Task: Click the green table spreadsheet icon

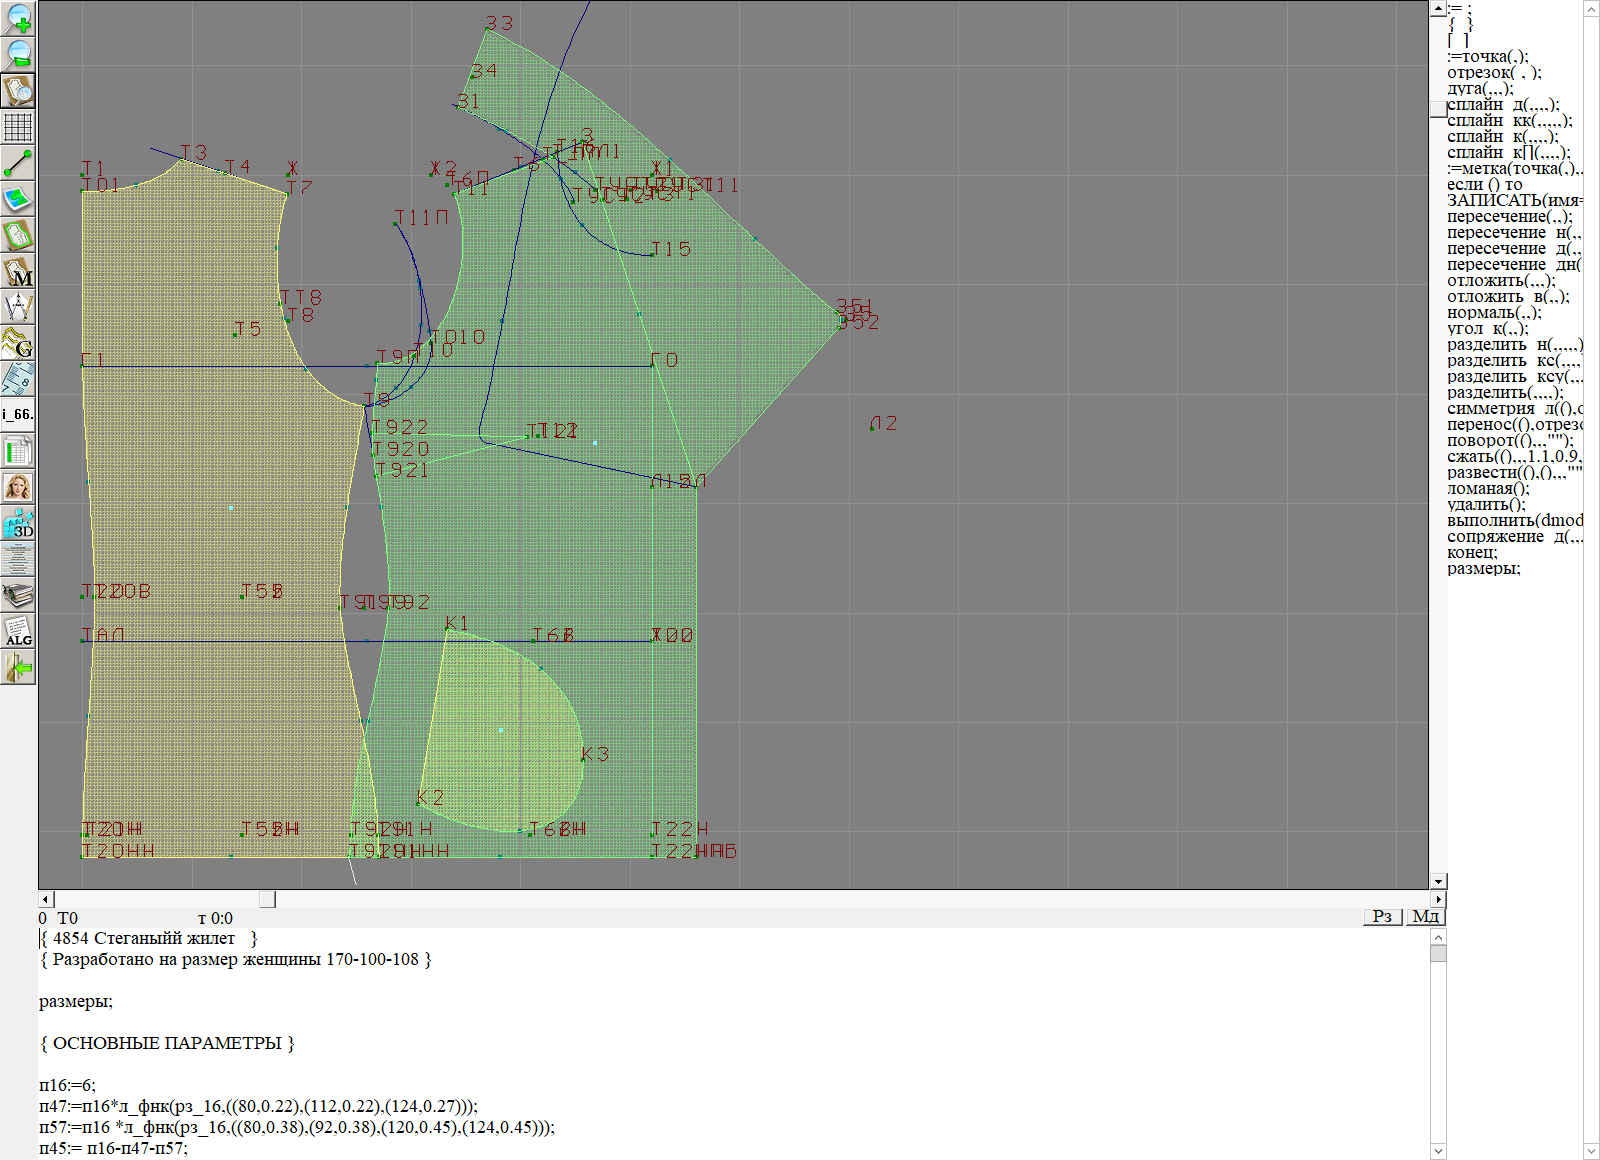Action: 18,451
